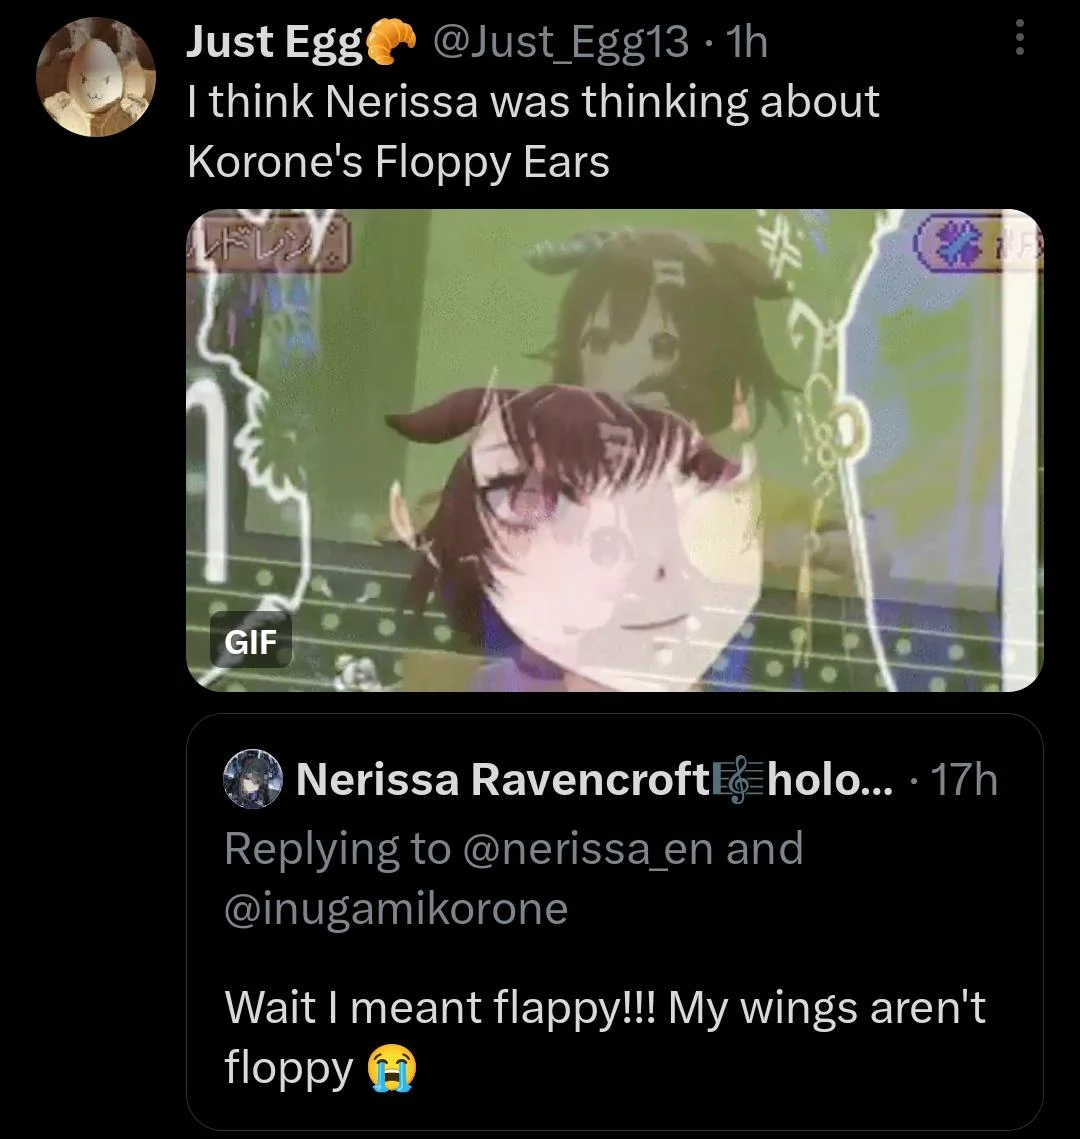The width and height of the screenshot is (1080, 1139).
Task: Click Nerissa Ravencroft's avatar in the quoted tweet
Action: 253,781
